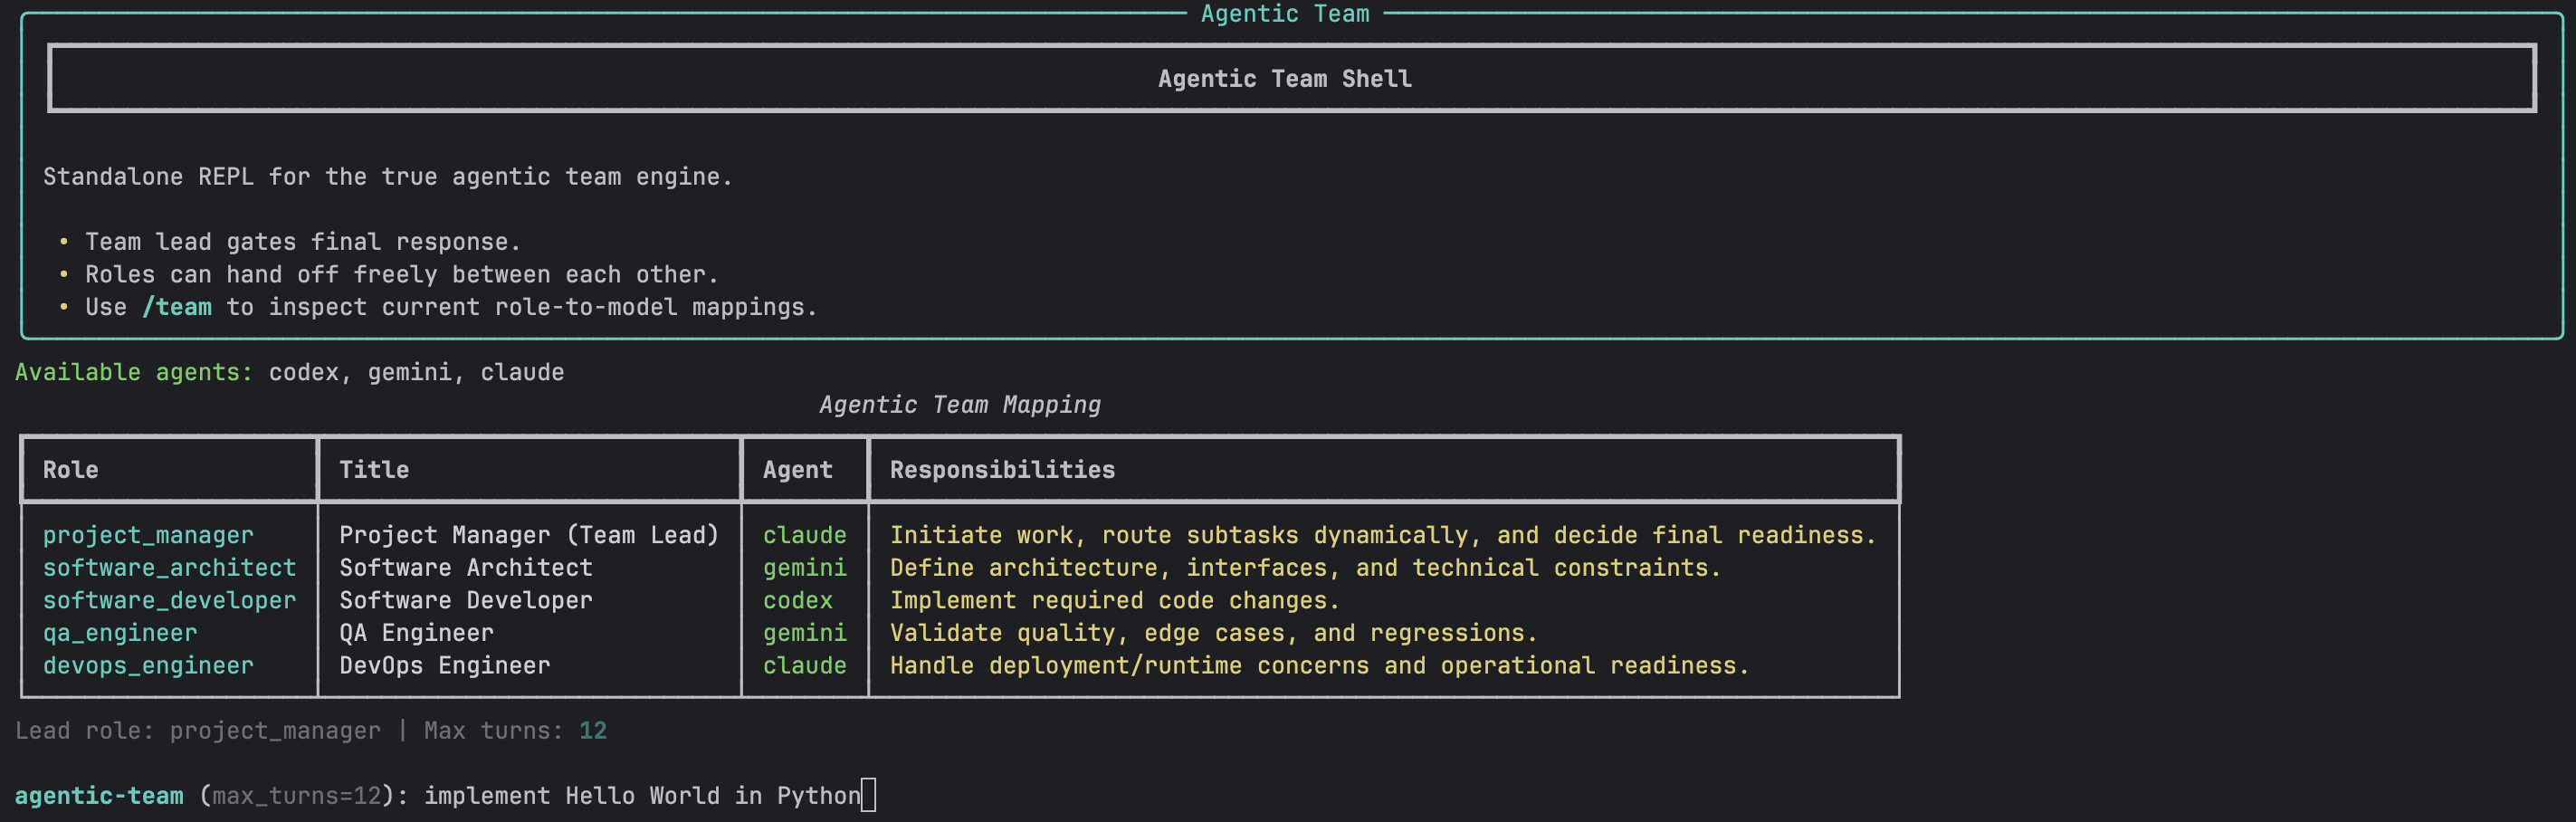Click the Project Manager (Team Lead) title
Viewport: 2576px width, 822px height.
point(528,535)
